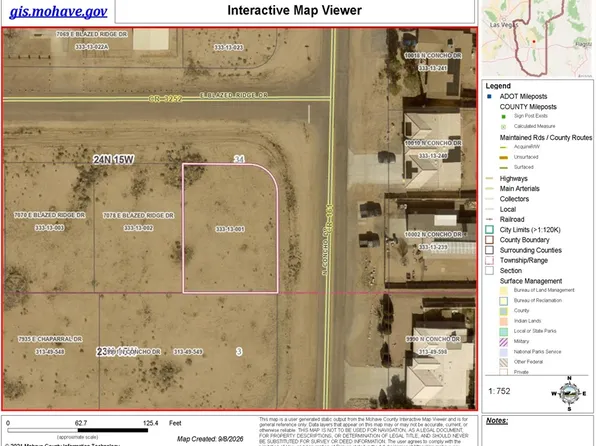Select parcel label 333-13-240
The height and width of the screenshot is (446, 596).
coord(433,156)
